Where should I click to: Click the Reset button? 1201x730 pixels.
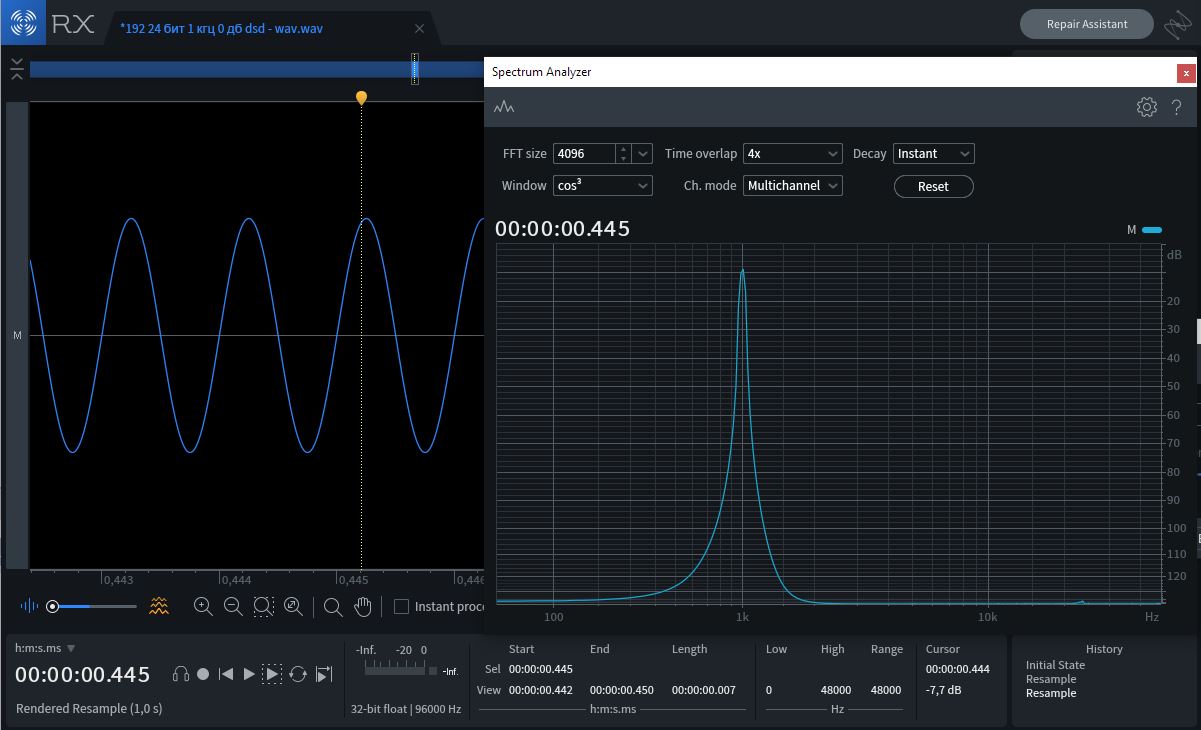coord(933,187)
